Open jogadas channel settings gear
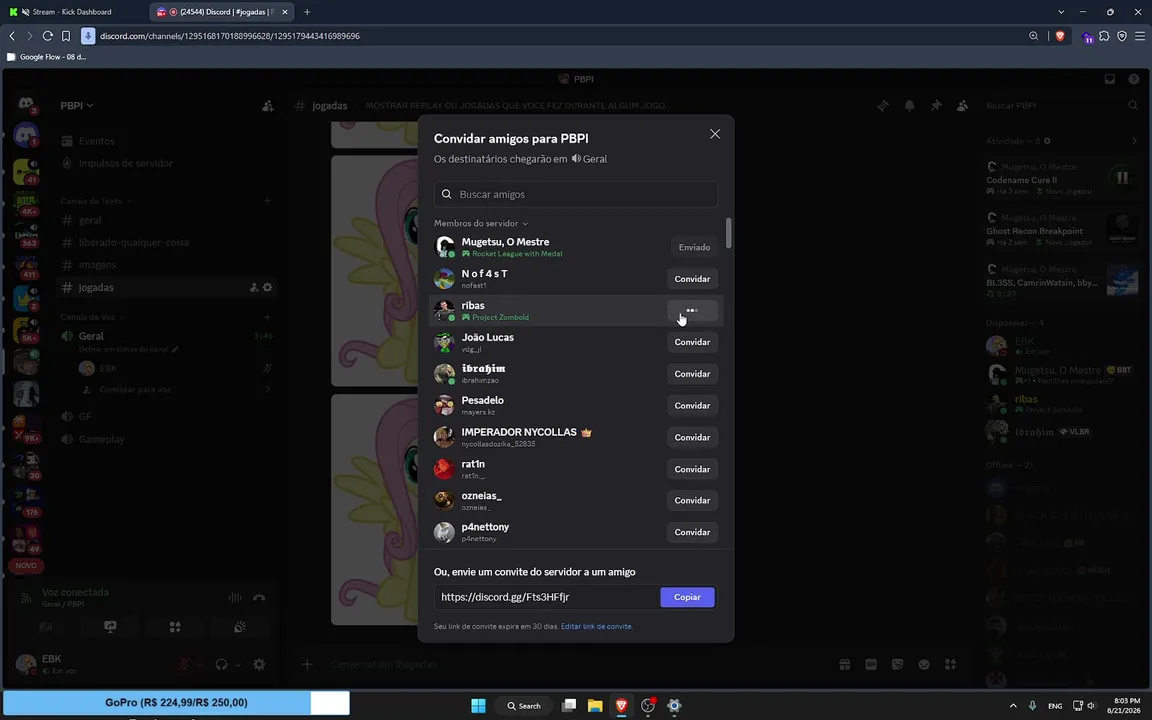Image resolution: width=1152 pixels, height=720 pixels. point(267,287)
